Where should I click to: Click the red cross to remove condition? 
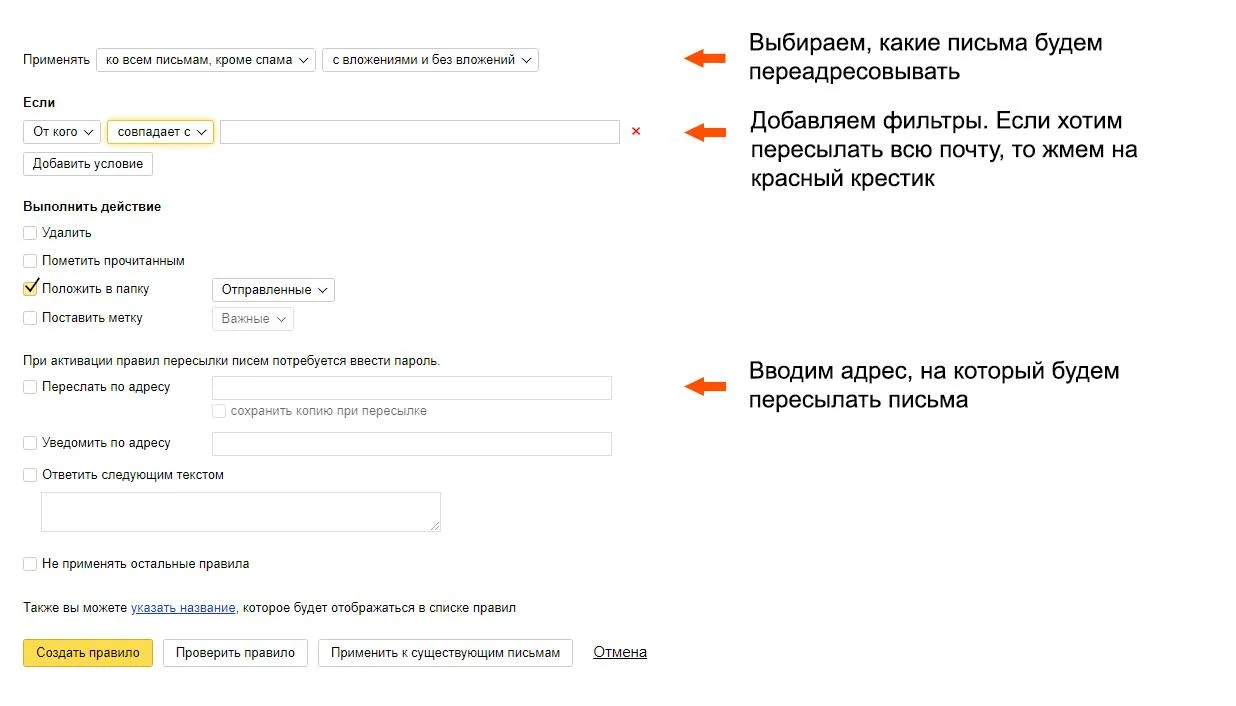pos(636,131)
